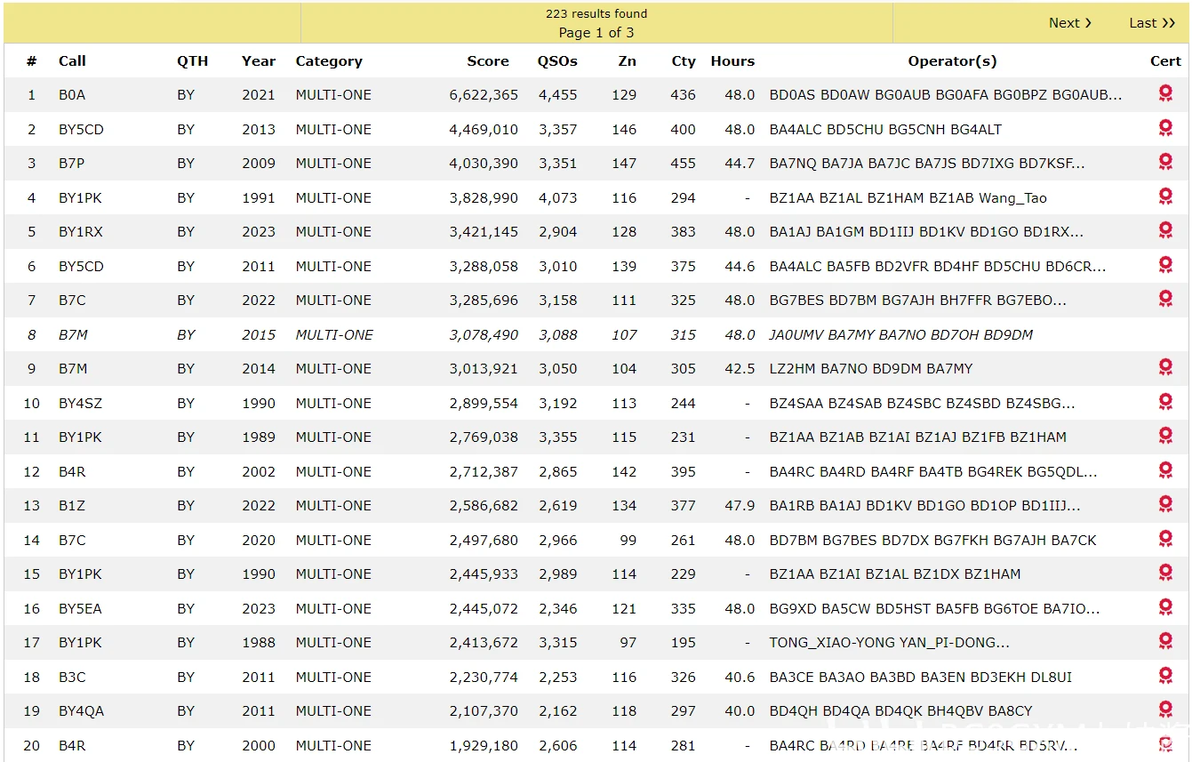This screenshot has width=1192, height=762.
Task: Sort by the Score column header
Action: click(487, 61)
